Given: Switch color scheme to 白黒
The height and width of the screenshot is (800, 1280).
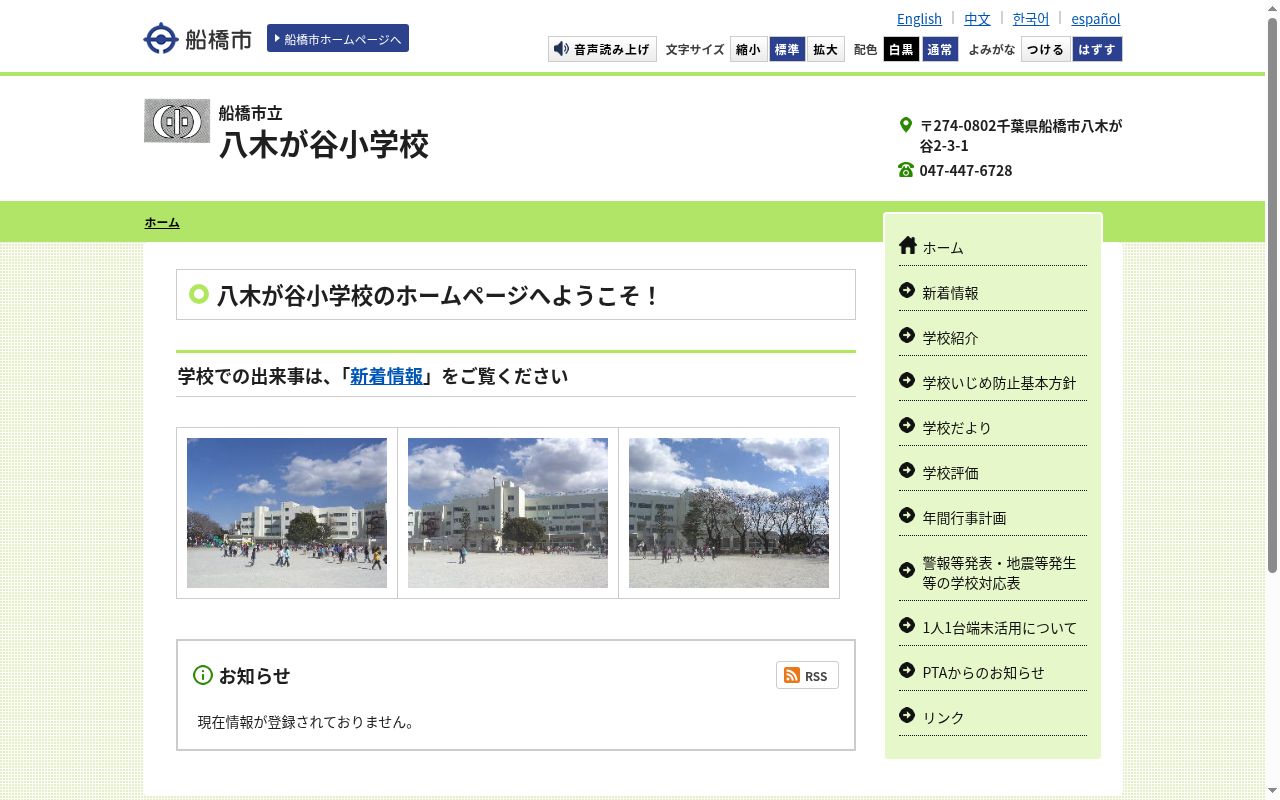Looking at the screenshot, I should pos(901,49).
